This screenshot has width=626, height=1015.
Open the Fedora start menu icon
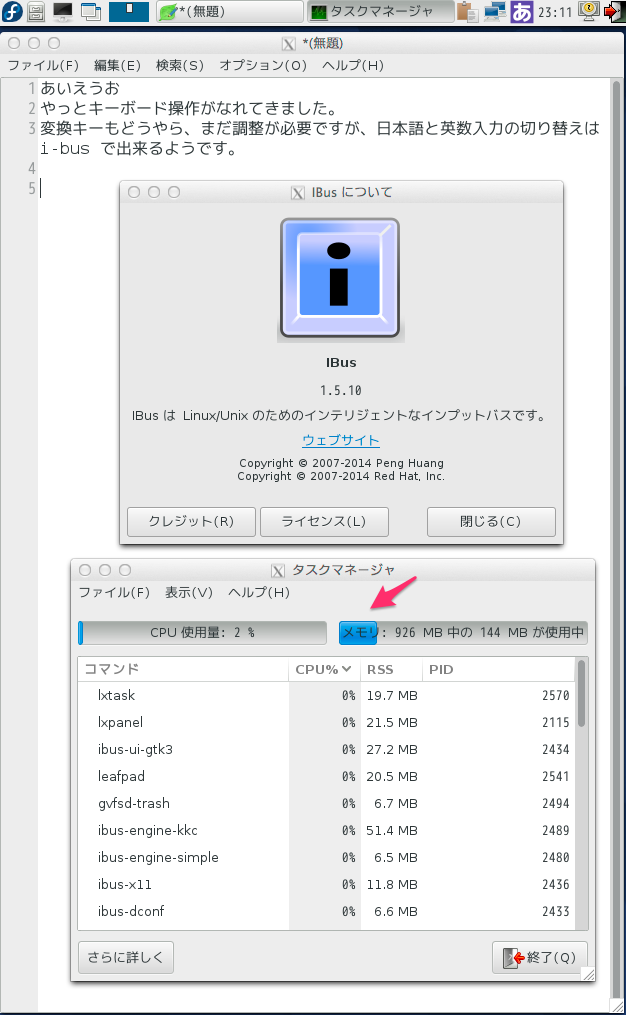12,11
